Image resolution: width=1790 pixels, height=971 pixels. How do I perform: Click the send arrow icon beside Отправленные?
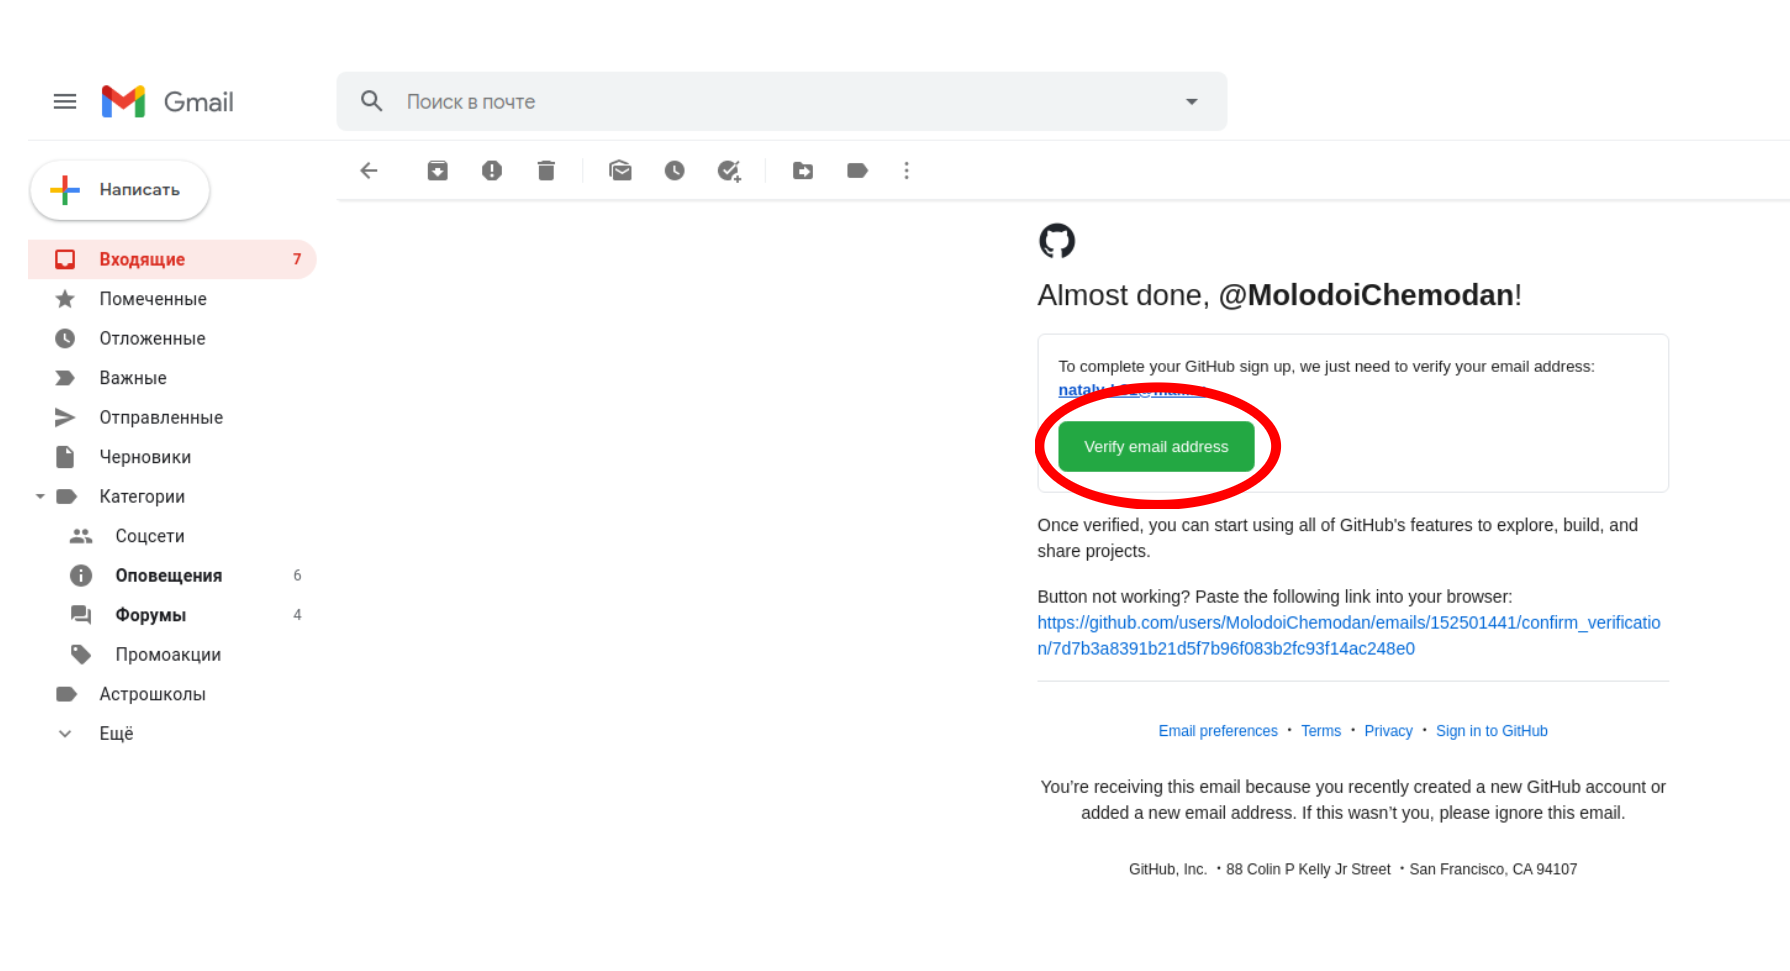[65, 418]
